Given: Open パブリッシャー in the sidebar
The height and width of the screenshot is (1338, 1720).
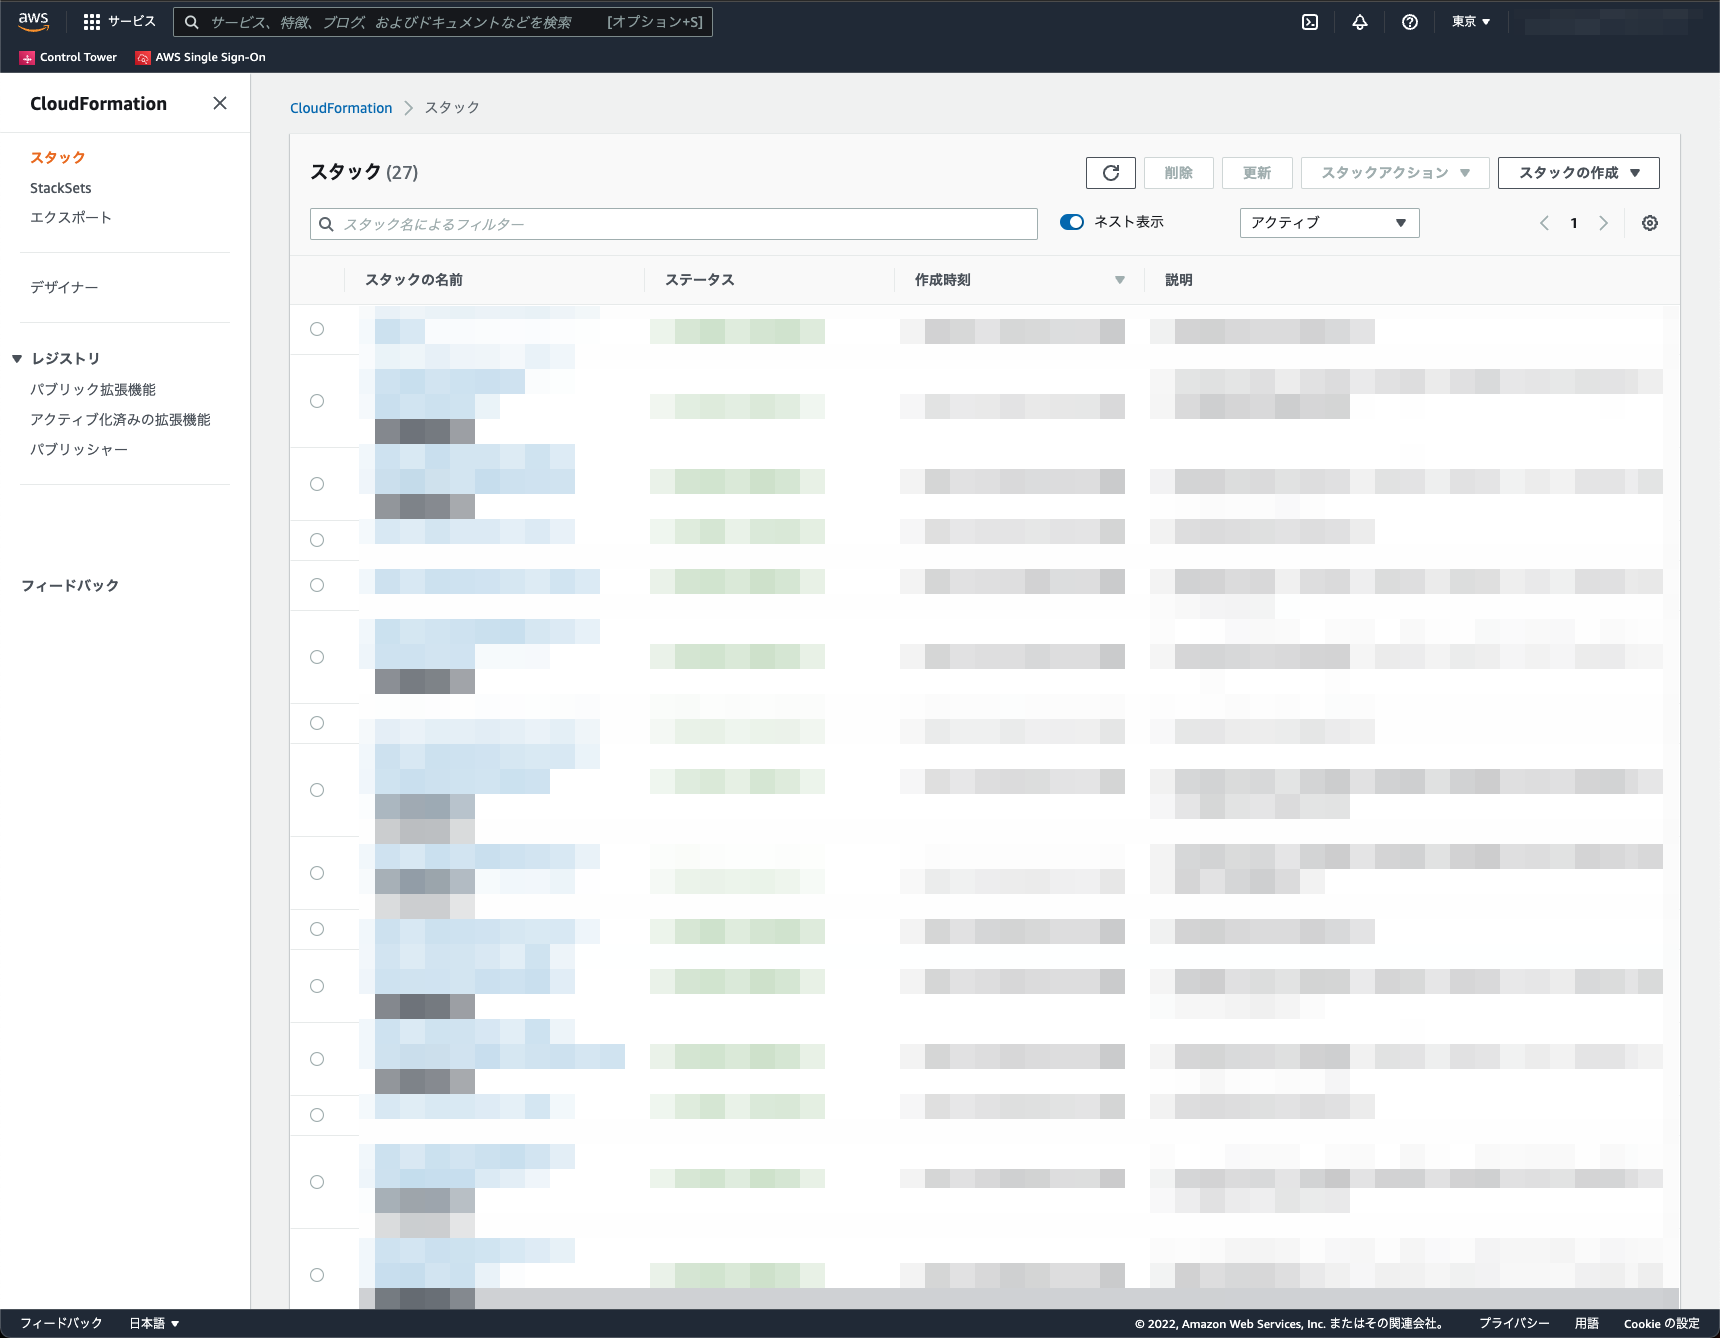Looking at the screenshot, I should (x=79, y=449).
